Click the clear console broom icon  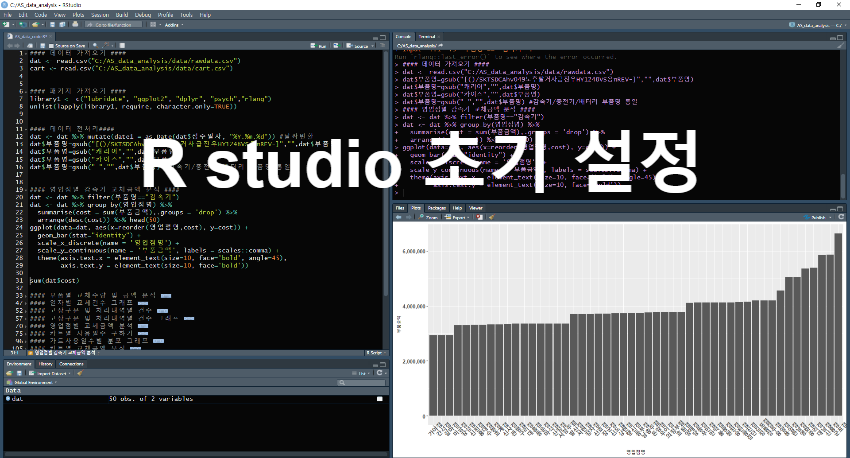(841, 46)
